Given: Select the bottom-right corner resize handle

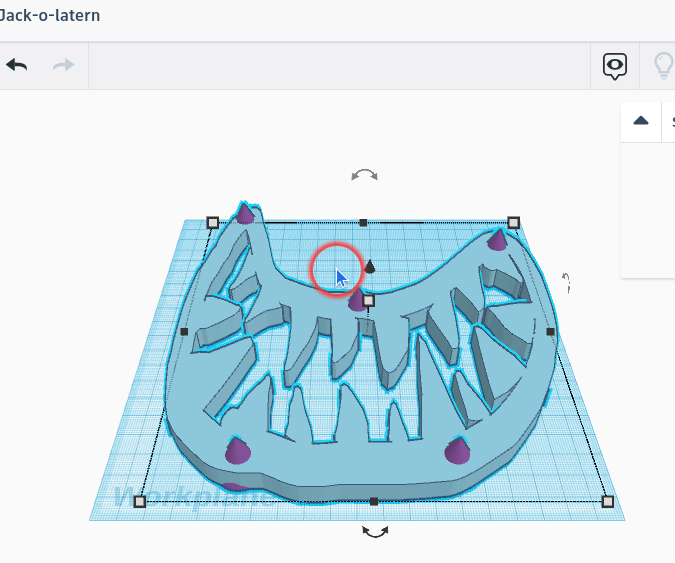Looking at the screenshot, I should pos(607,501).
